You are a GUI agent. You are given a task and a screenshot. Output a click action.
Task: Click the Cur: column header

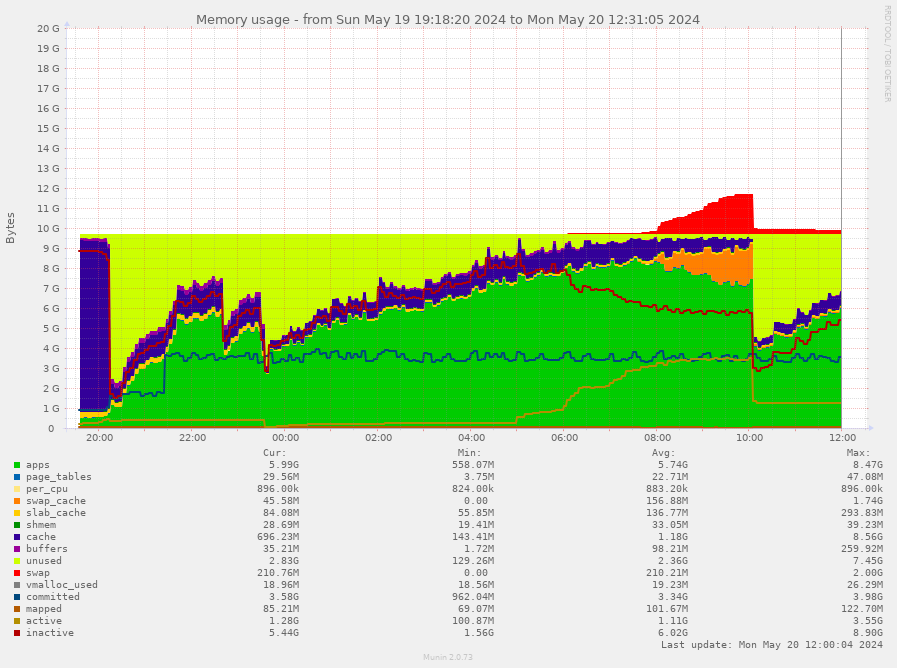(274, 452)
